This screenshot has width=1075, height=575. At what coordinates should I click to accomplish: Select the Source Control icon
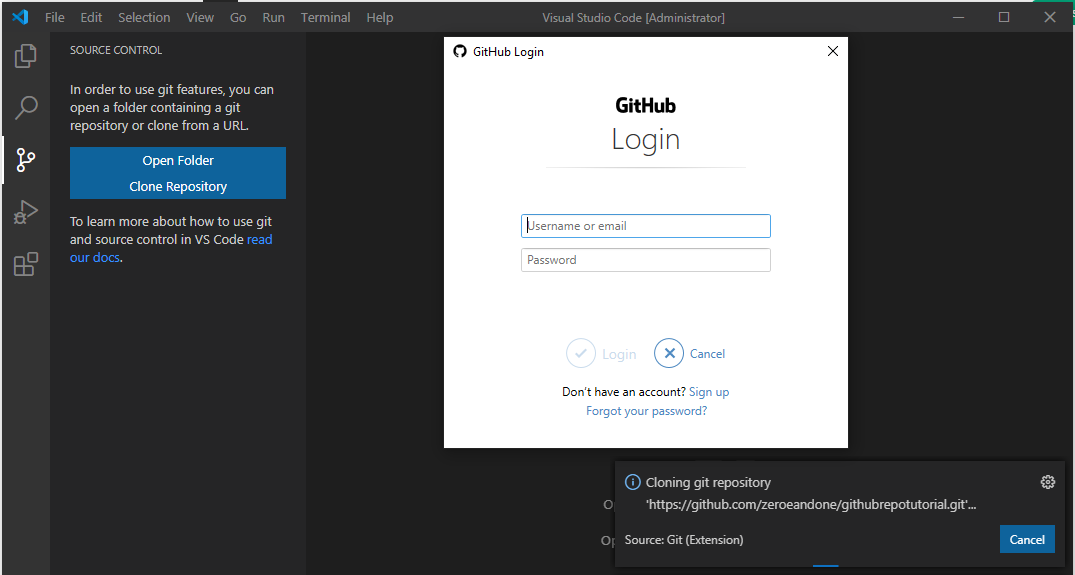(25, 160)
